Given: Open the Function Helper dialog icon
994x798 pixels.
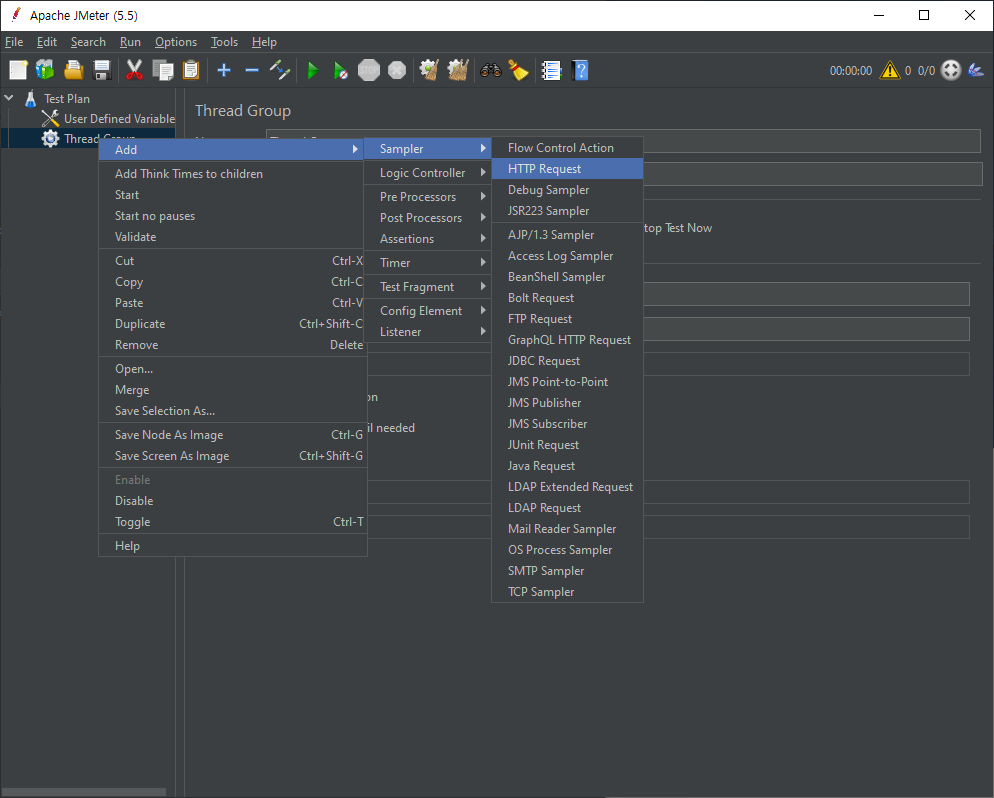Looking at the screenshot, I should 551,70.
